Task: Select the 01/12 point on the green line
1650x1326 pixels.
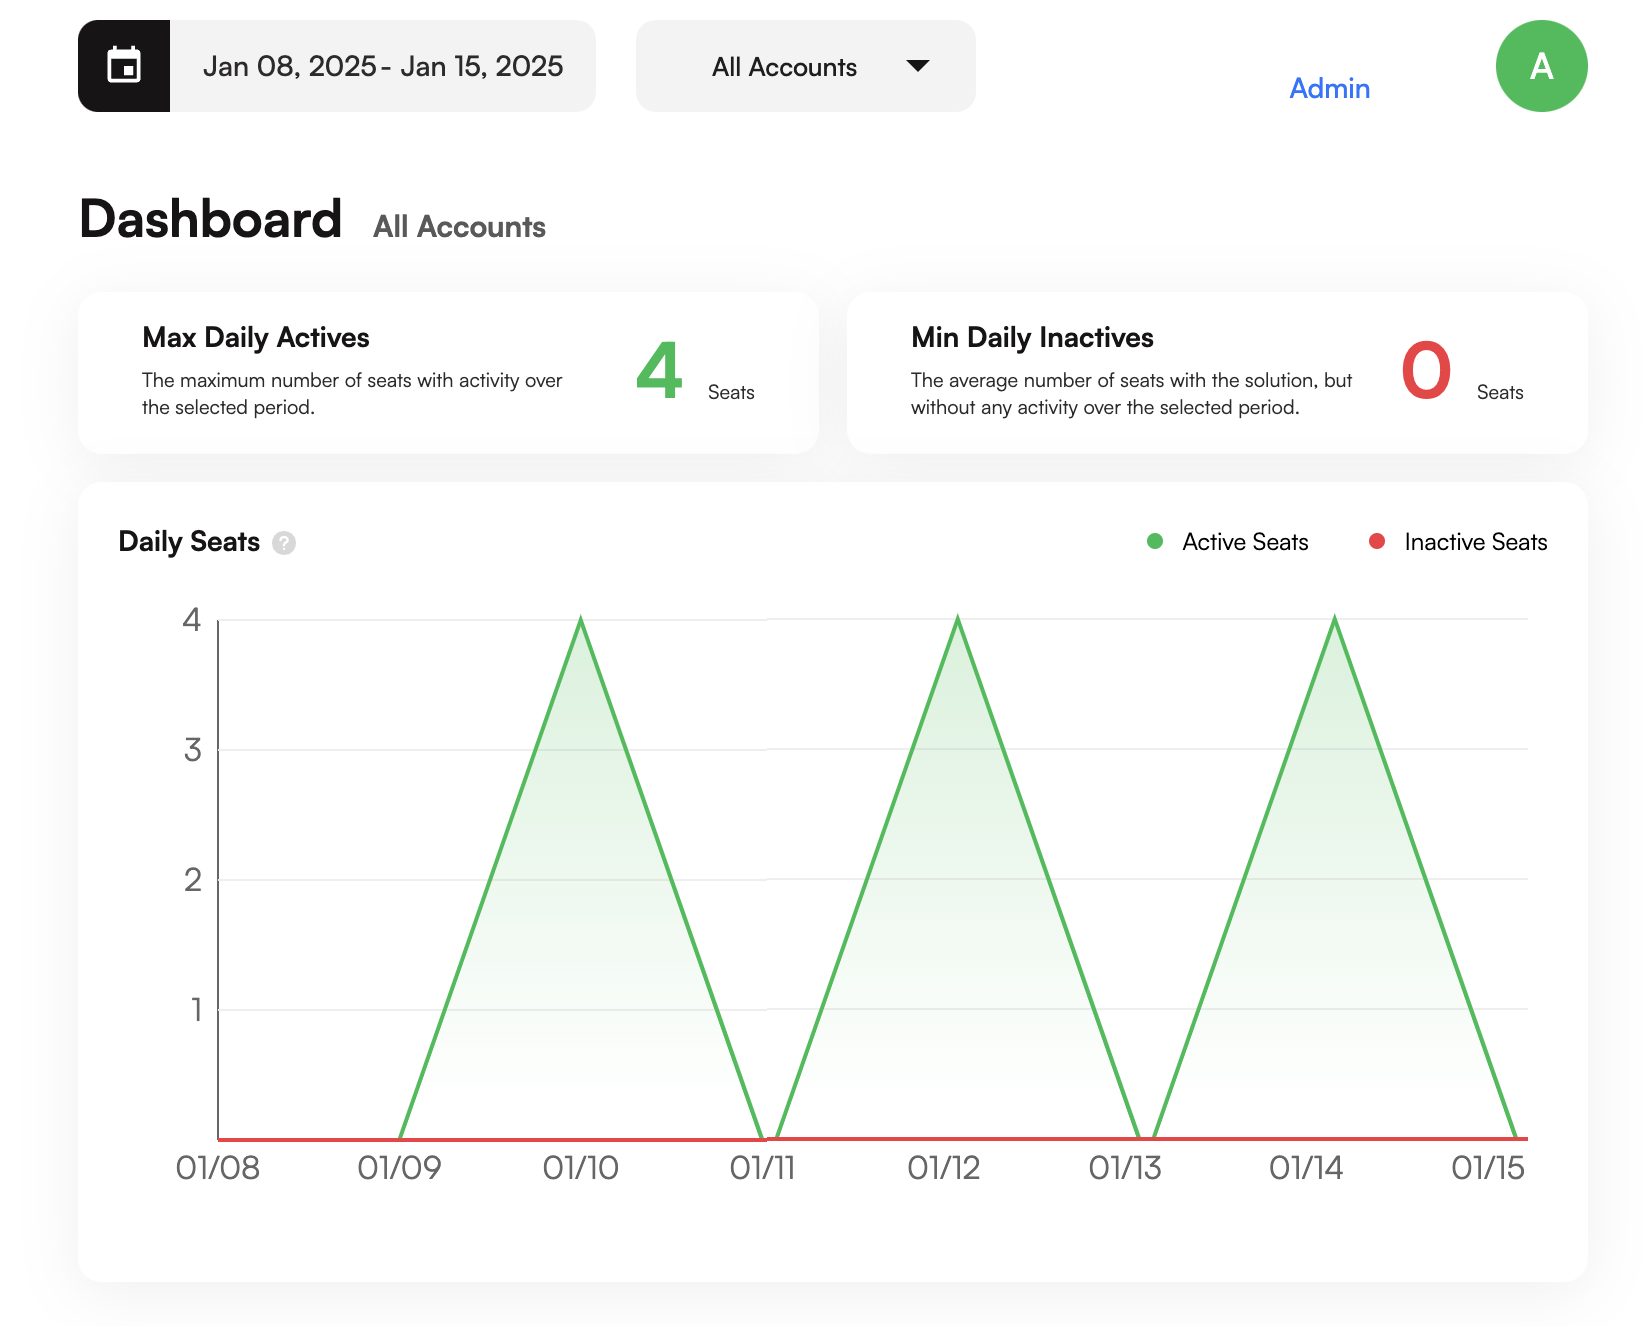Action: 957,620
